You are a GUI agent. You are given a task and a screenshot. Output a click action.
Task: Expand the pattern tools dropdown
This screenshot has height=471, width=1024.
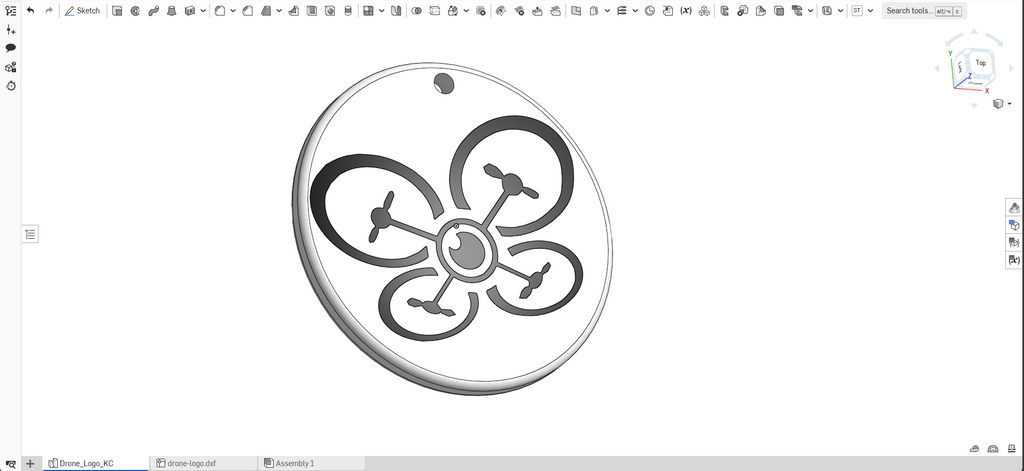[x=382, y=10]
